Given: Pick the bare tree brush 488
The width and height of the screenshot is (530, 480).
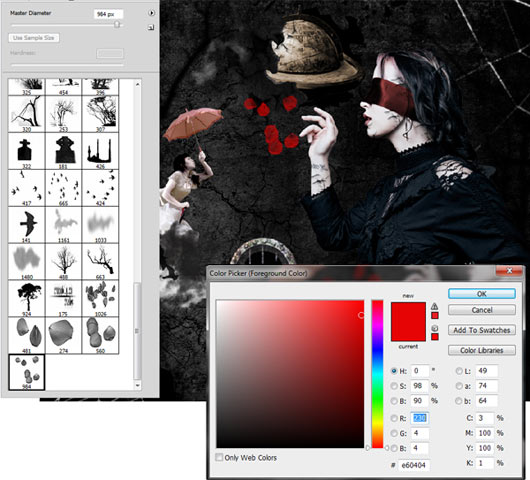Looking at the screenshot, I should pos(63,262).
